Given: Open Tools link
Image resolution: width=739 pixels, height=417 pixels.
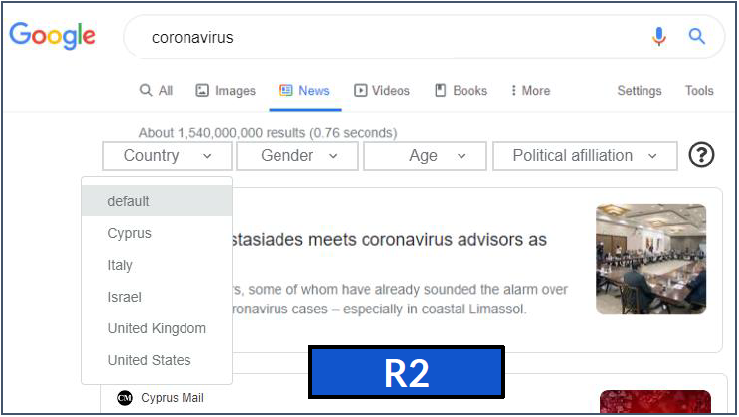Looking at the screenshot, I should pos(699,90).
